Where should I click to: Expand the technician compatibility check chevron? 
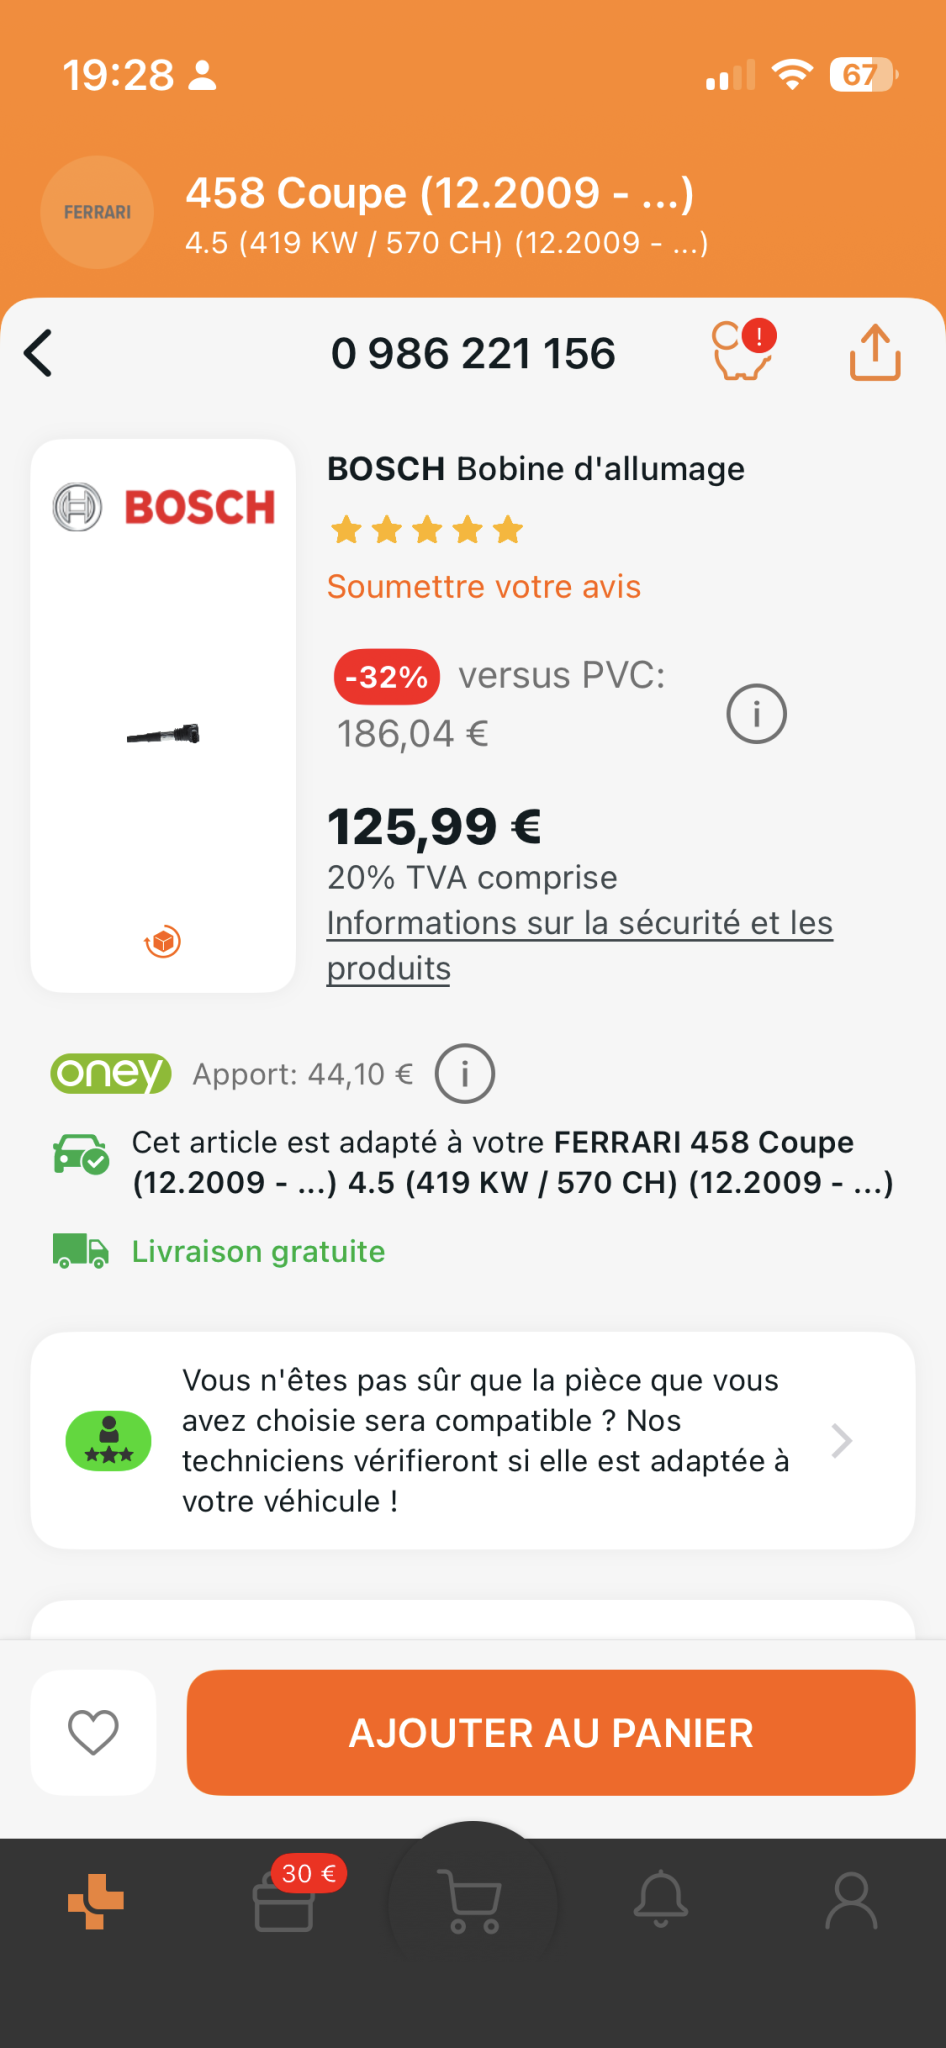click(842, 1441)
